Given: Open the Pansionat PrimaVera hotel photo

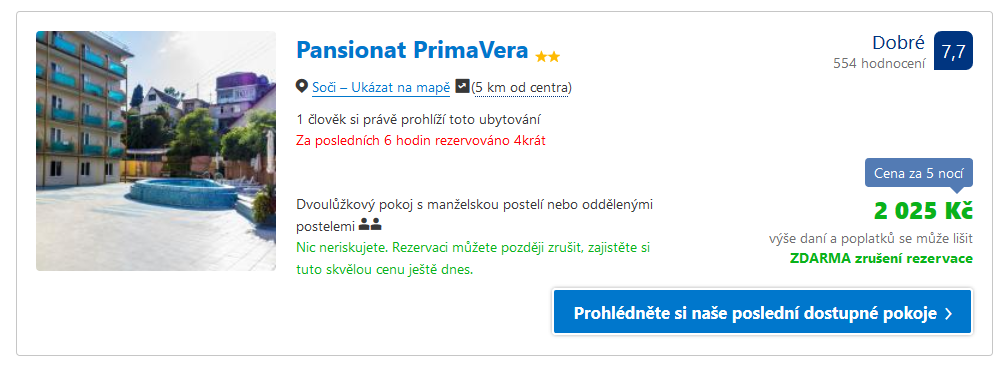Looking at the screenshot, I should (156, 151).
